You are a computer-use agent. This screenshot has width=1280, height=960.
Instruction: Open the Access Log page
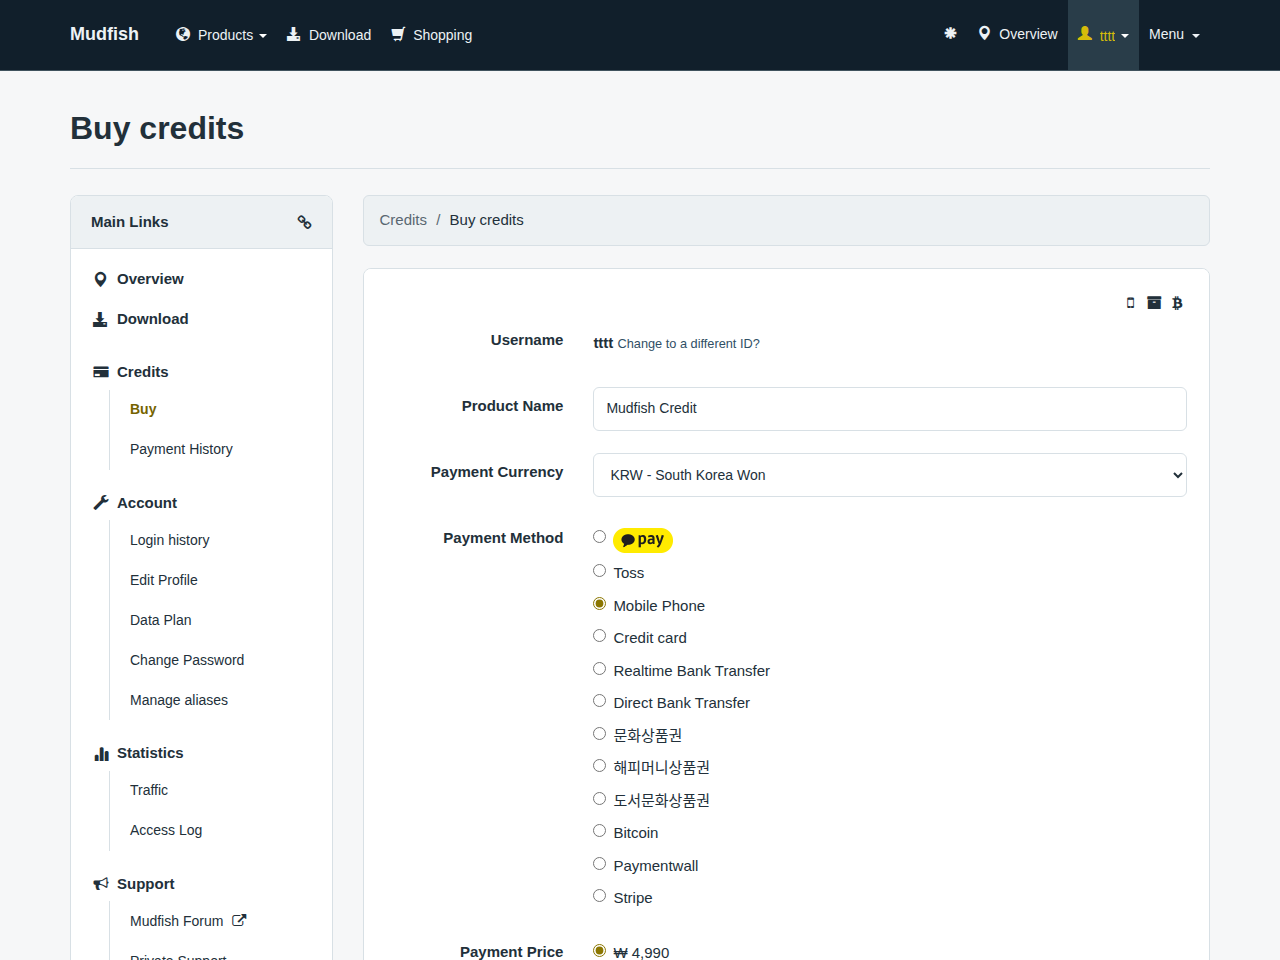pyautogui.click(x=166, y=830)
